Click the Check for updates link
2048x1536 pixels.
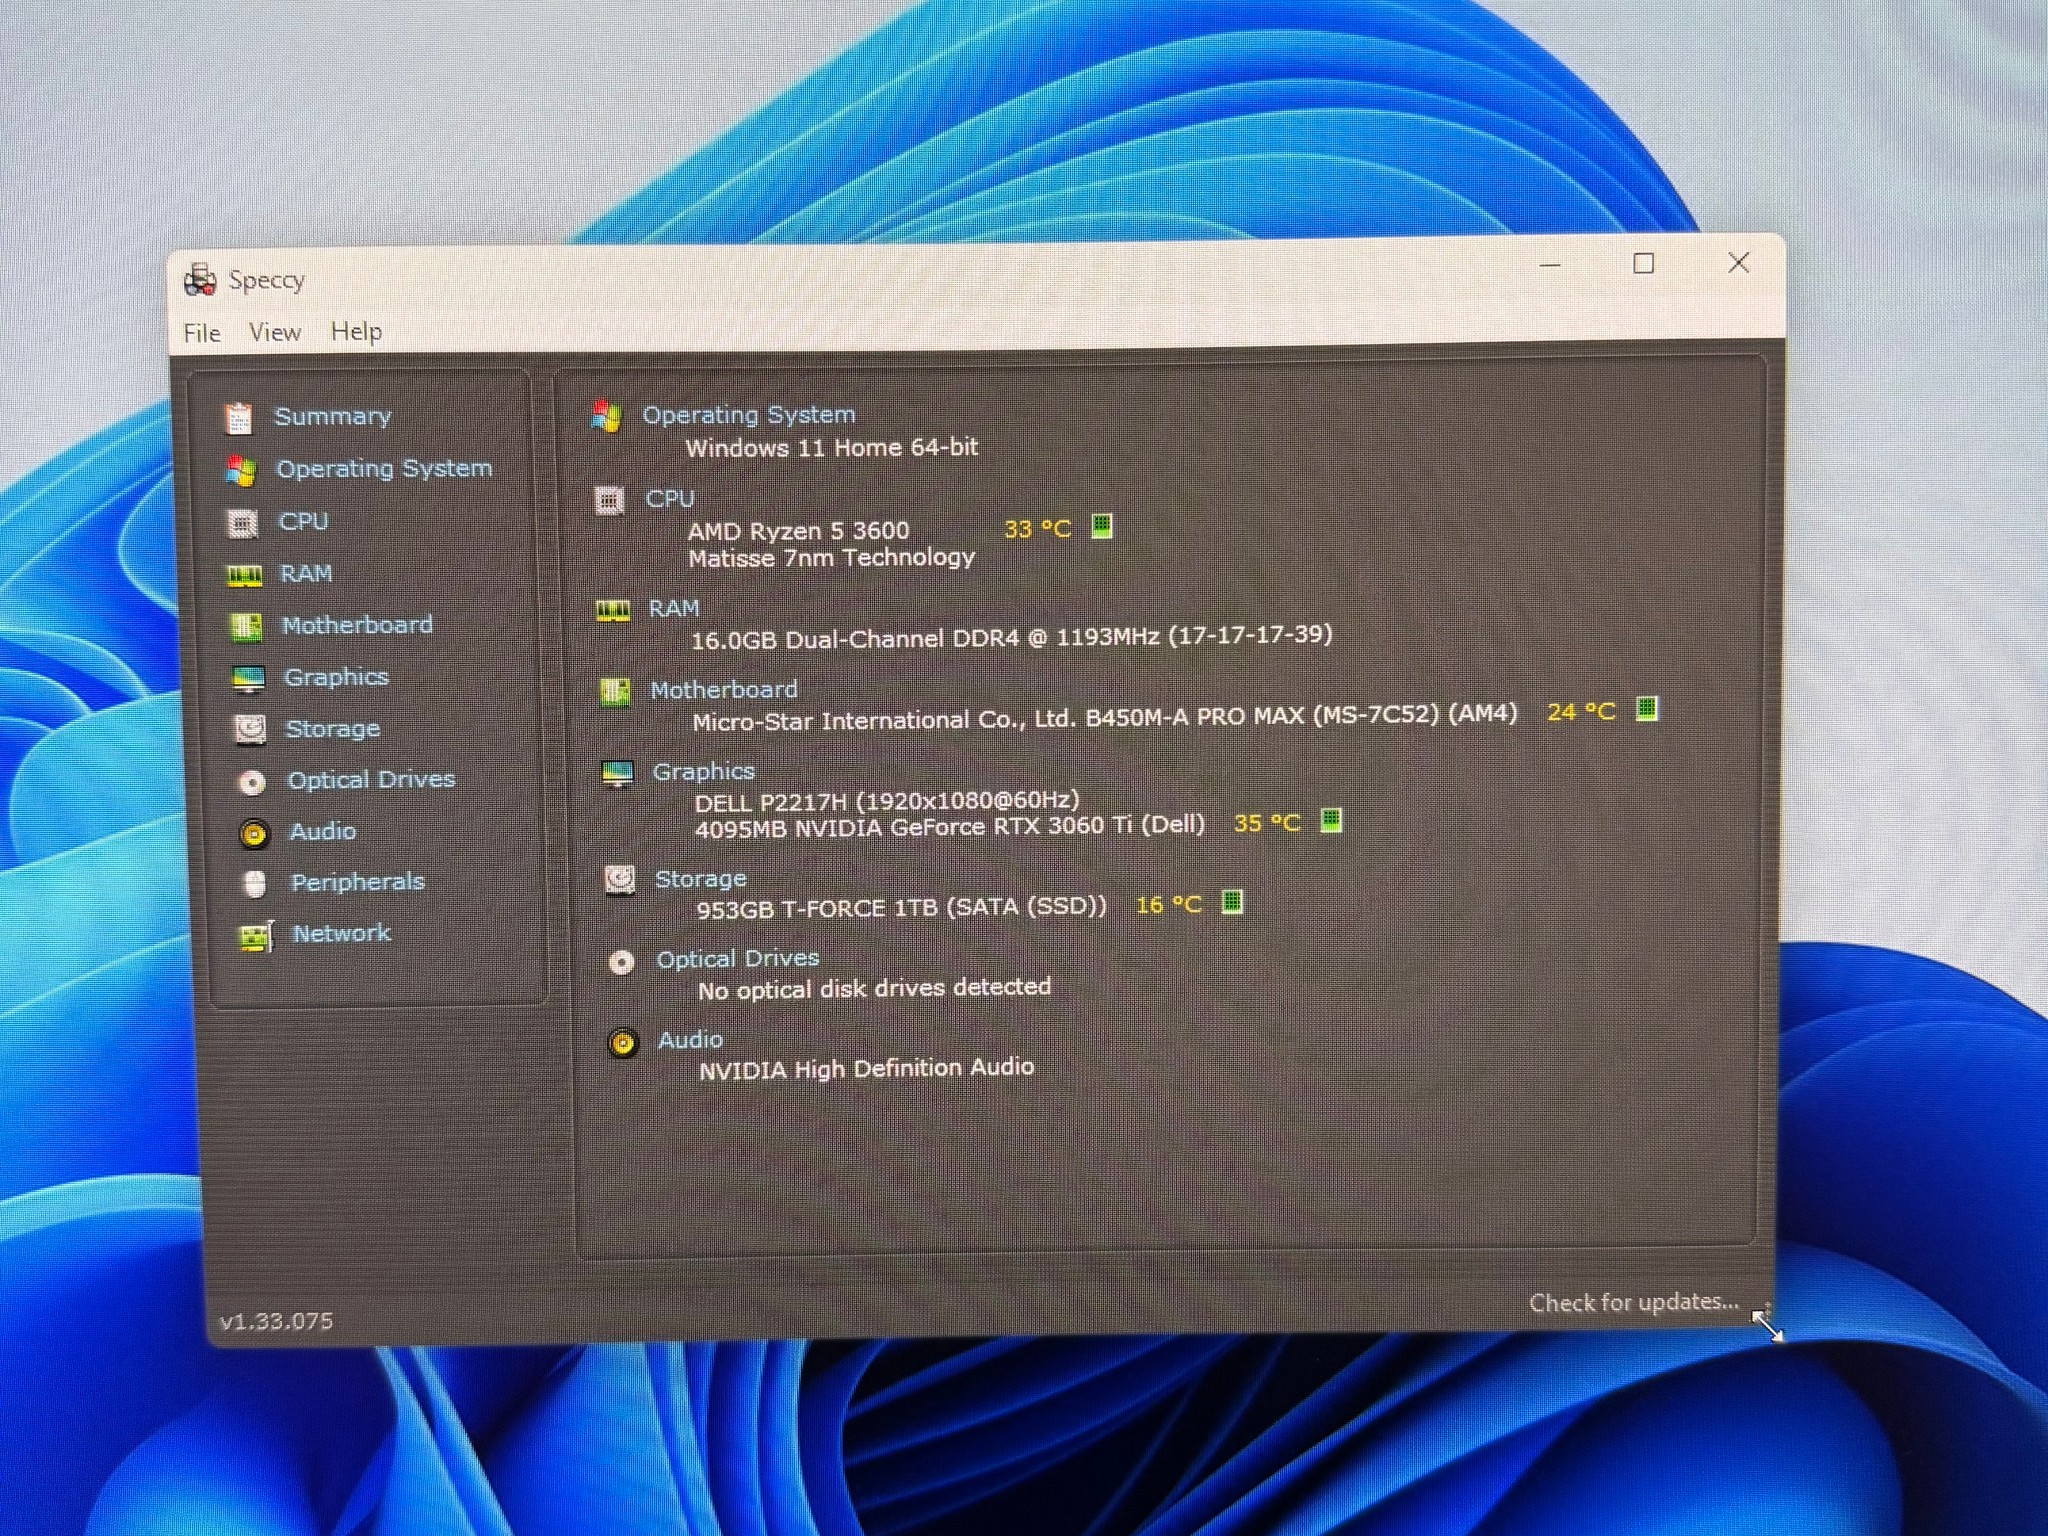(1633, 1302)
